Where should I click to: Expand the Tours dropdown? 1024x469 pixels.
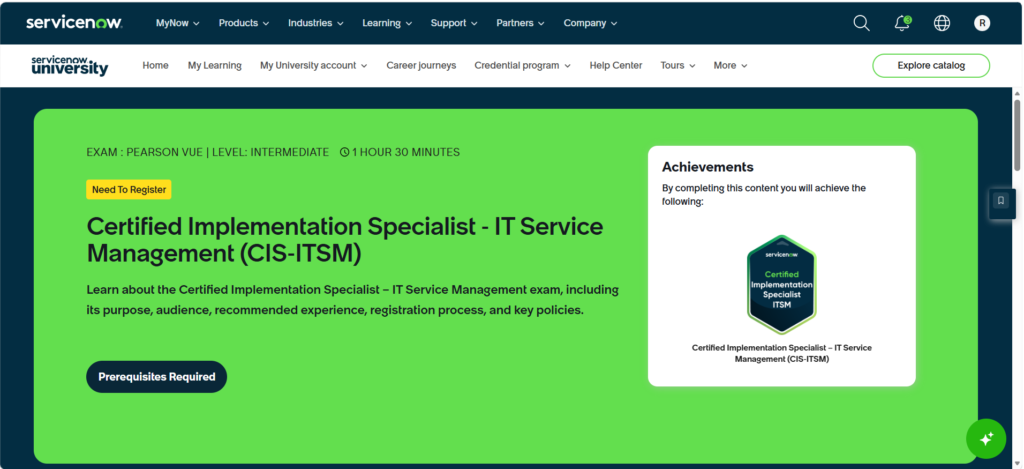coord(678,65)
